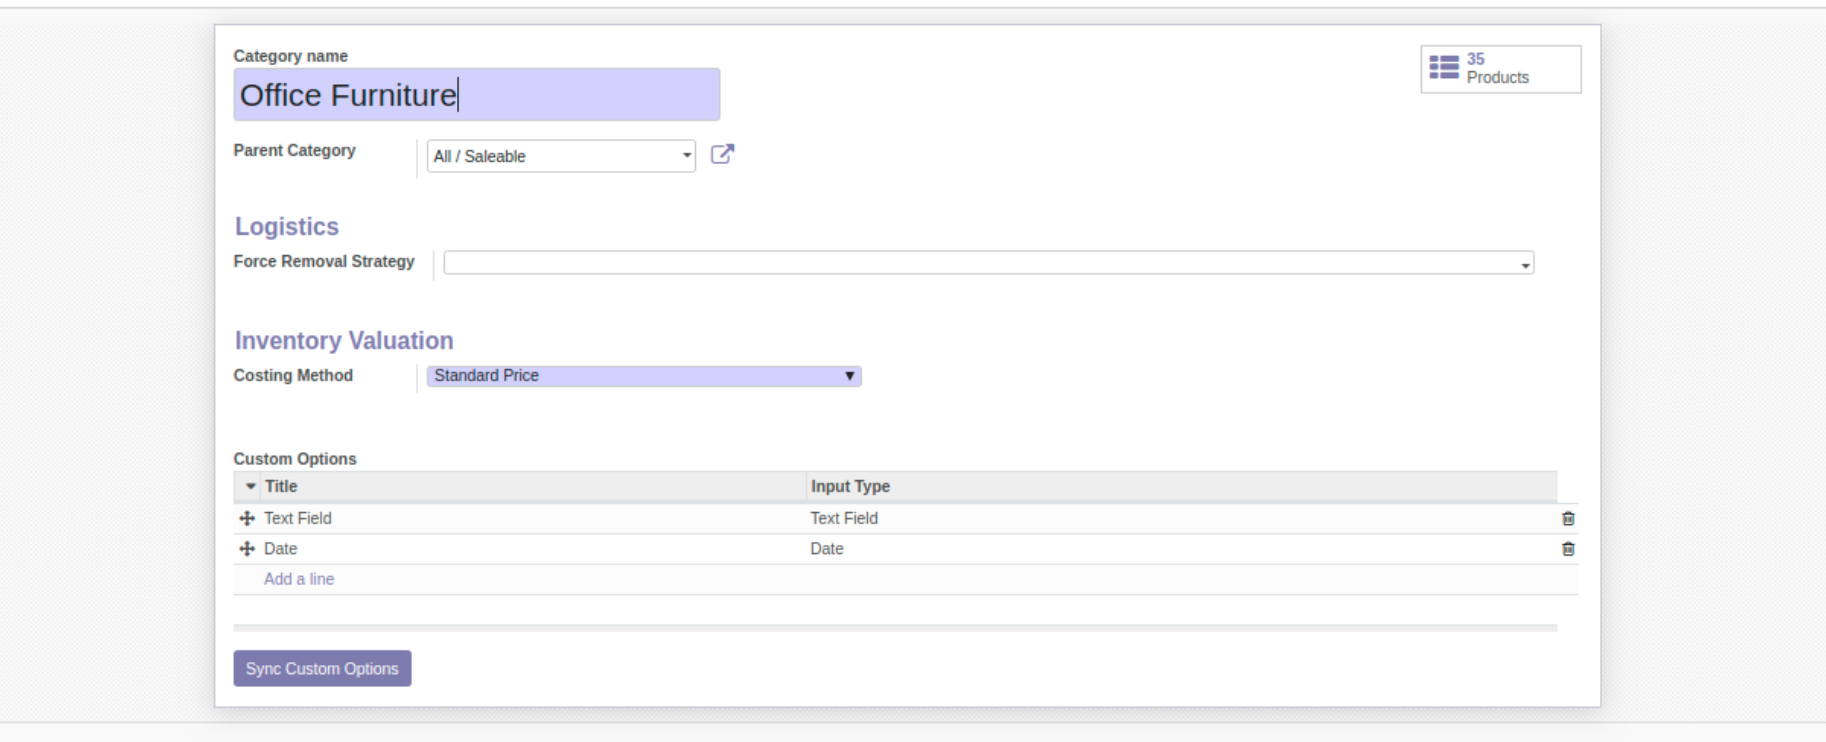This screenshot has height=742, width=1826.
Task: Edit the Input Type of Date row
Action: pos(827,549)
